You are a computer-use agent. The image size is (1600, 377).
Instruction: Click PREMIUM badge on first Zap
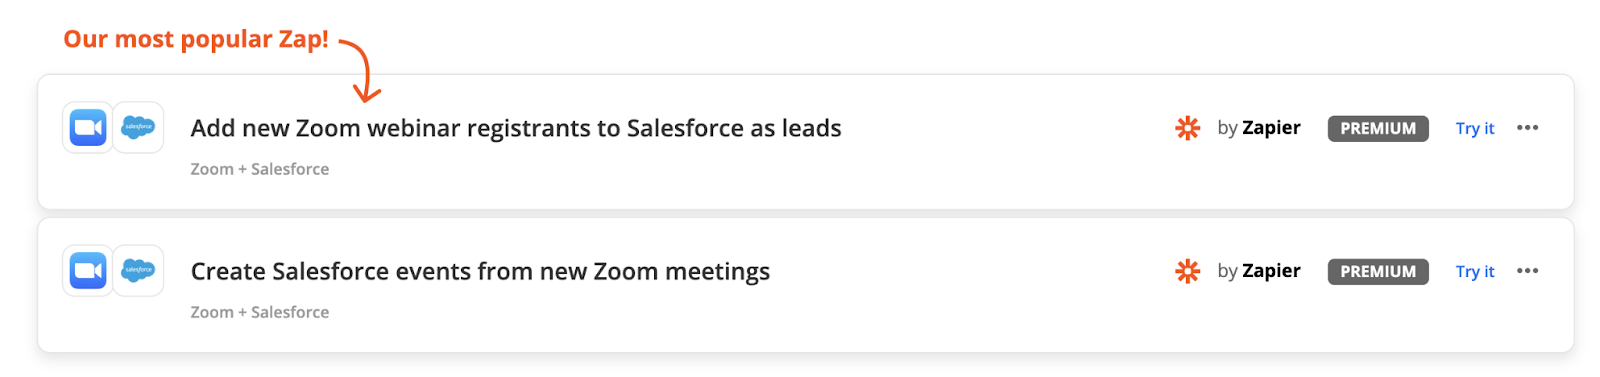click(x=1378, y=129)
